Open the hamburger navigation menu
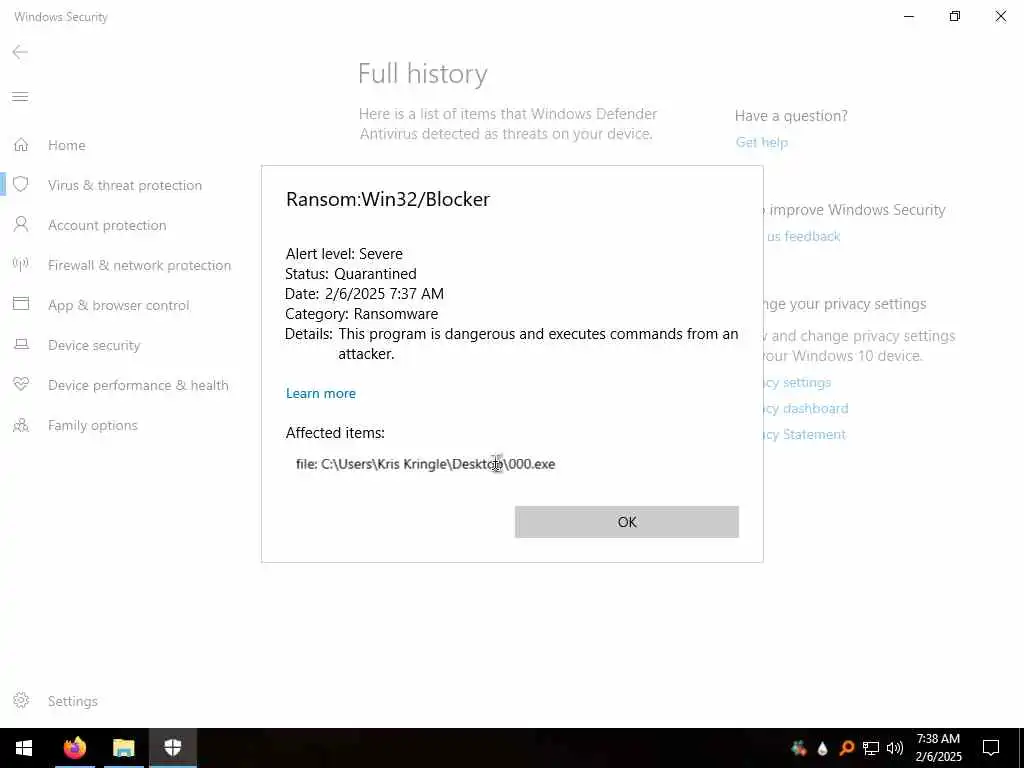1024x768 pixels. point(20,97)
